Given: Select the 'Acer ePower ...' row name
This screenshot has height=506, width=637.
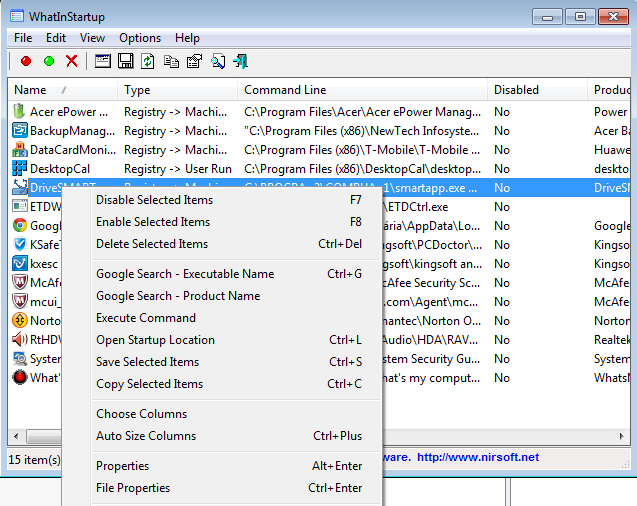Looking at the screenshot, I should (x=69, y=112).
